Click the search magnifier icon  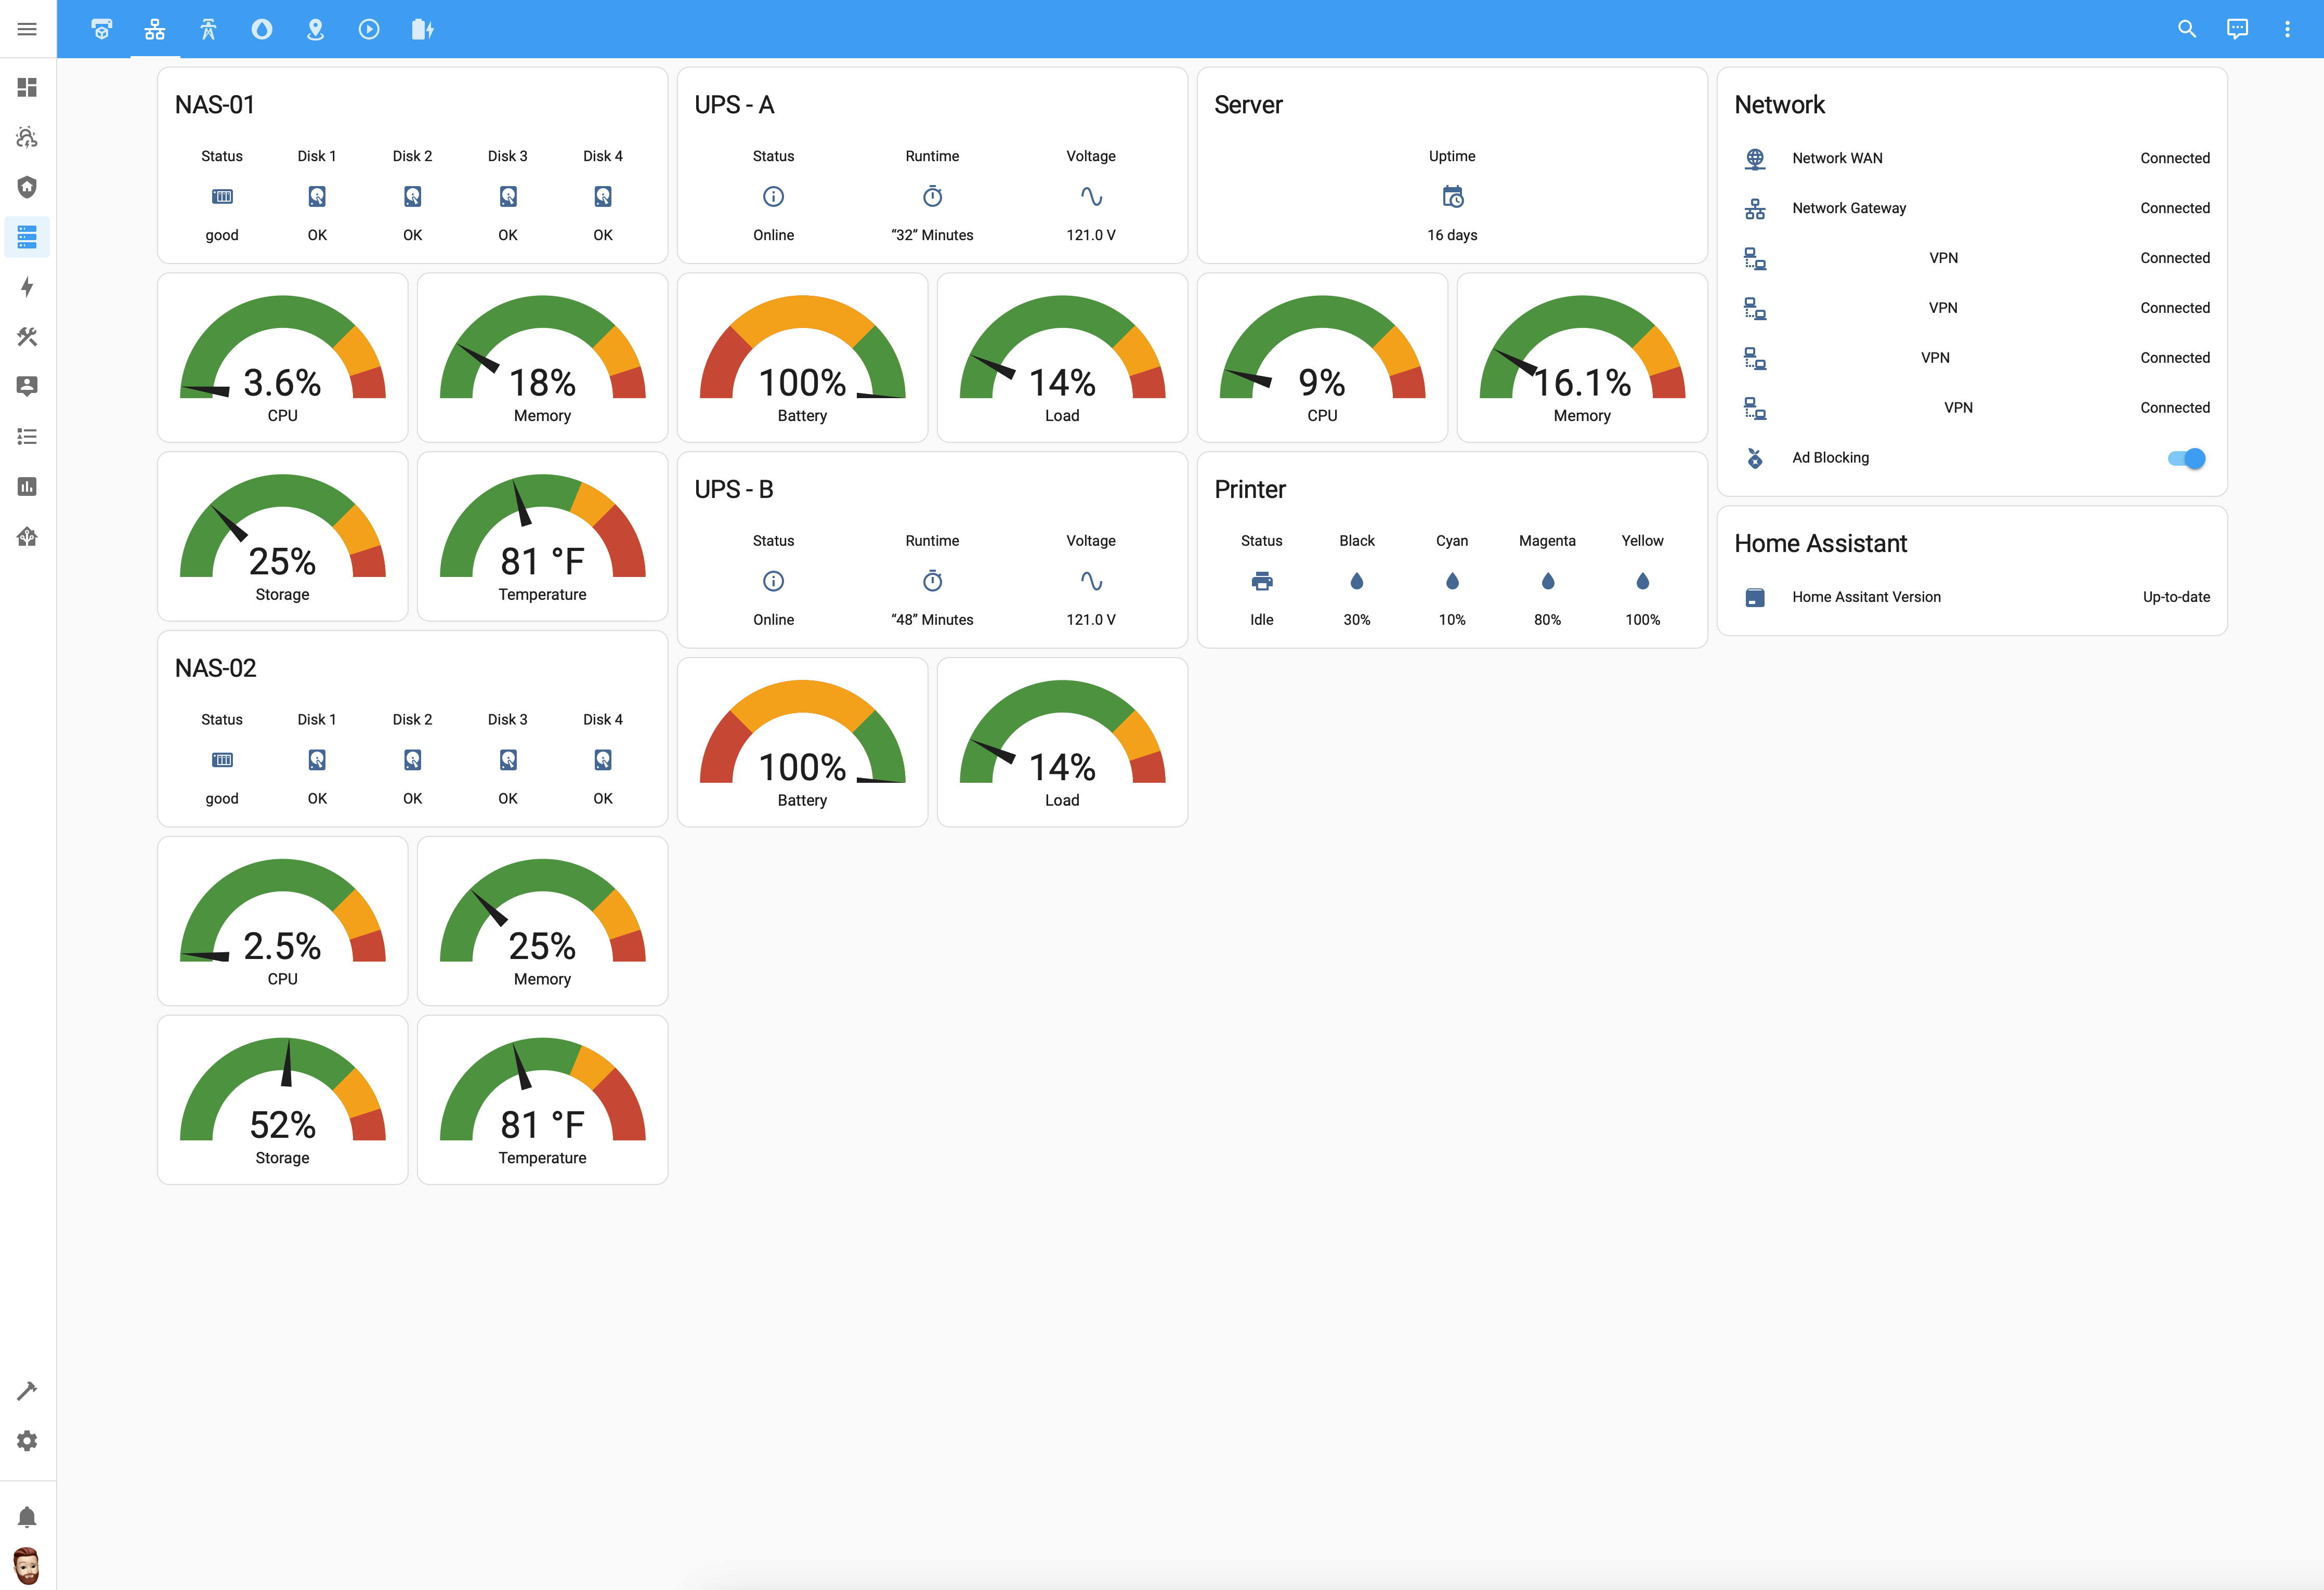(x=2187, y=29)
